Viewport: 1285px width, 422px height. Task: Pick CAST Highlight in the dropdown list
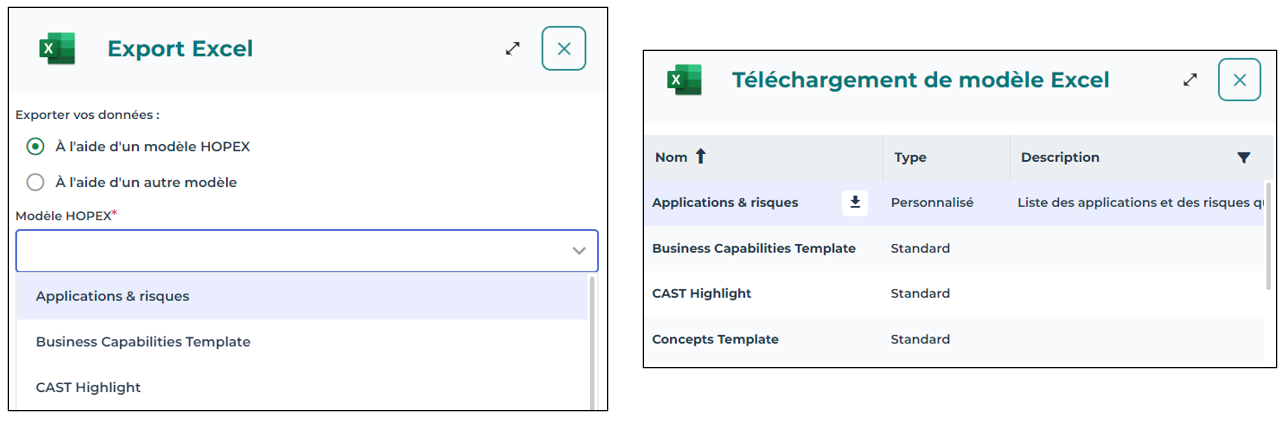click(x=88, y=387)
